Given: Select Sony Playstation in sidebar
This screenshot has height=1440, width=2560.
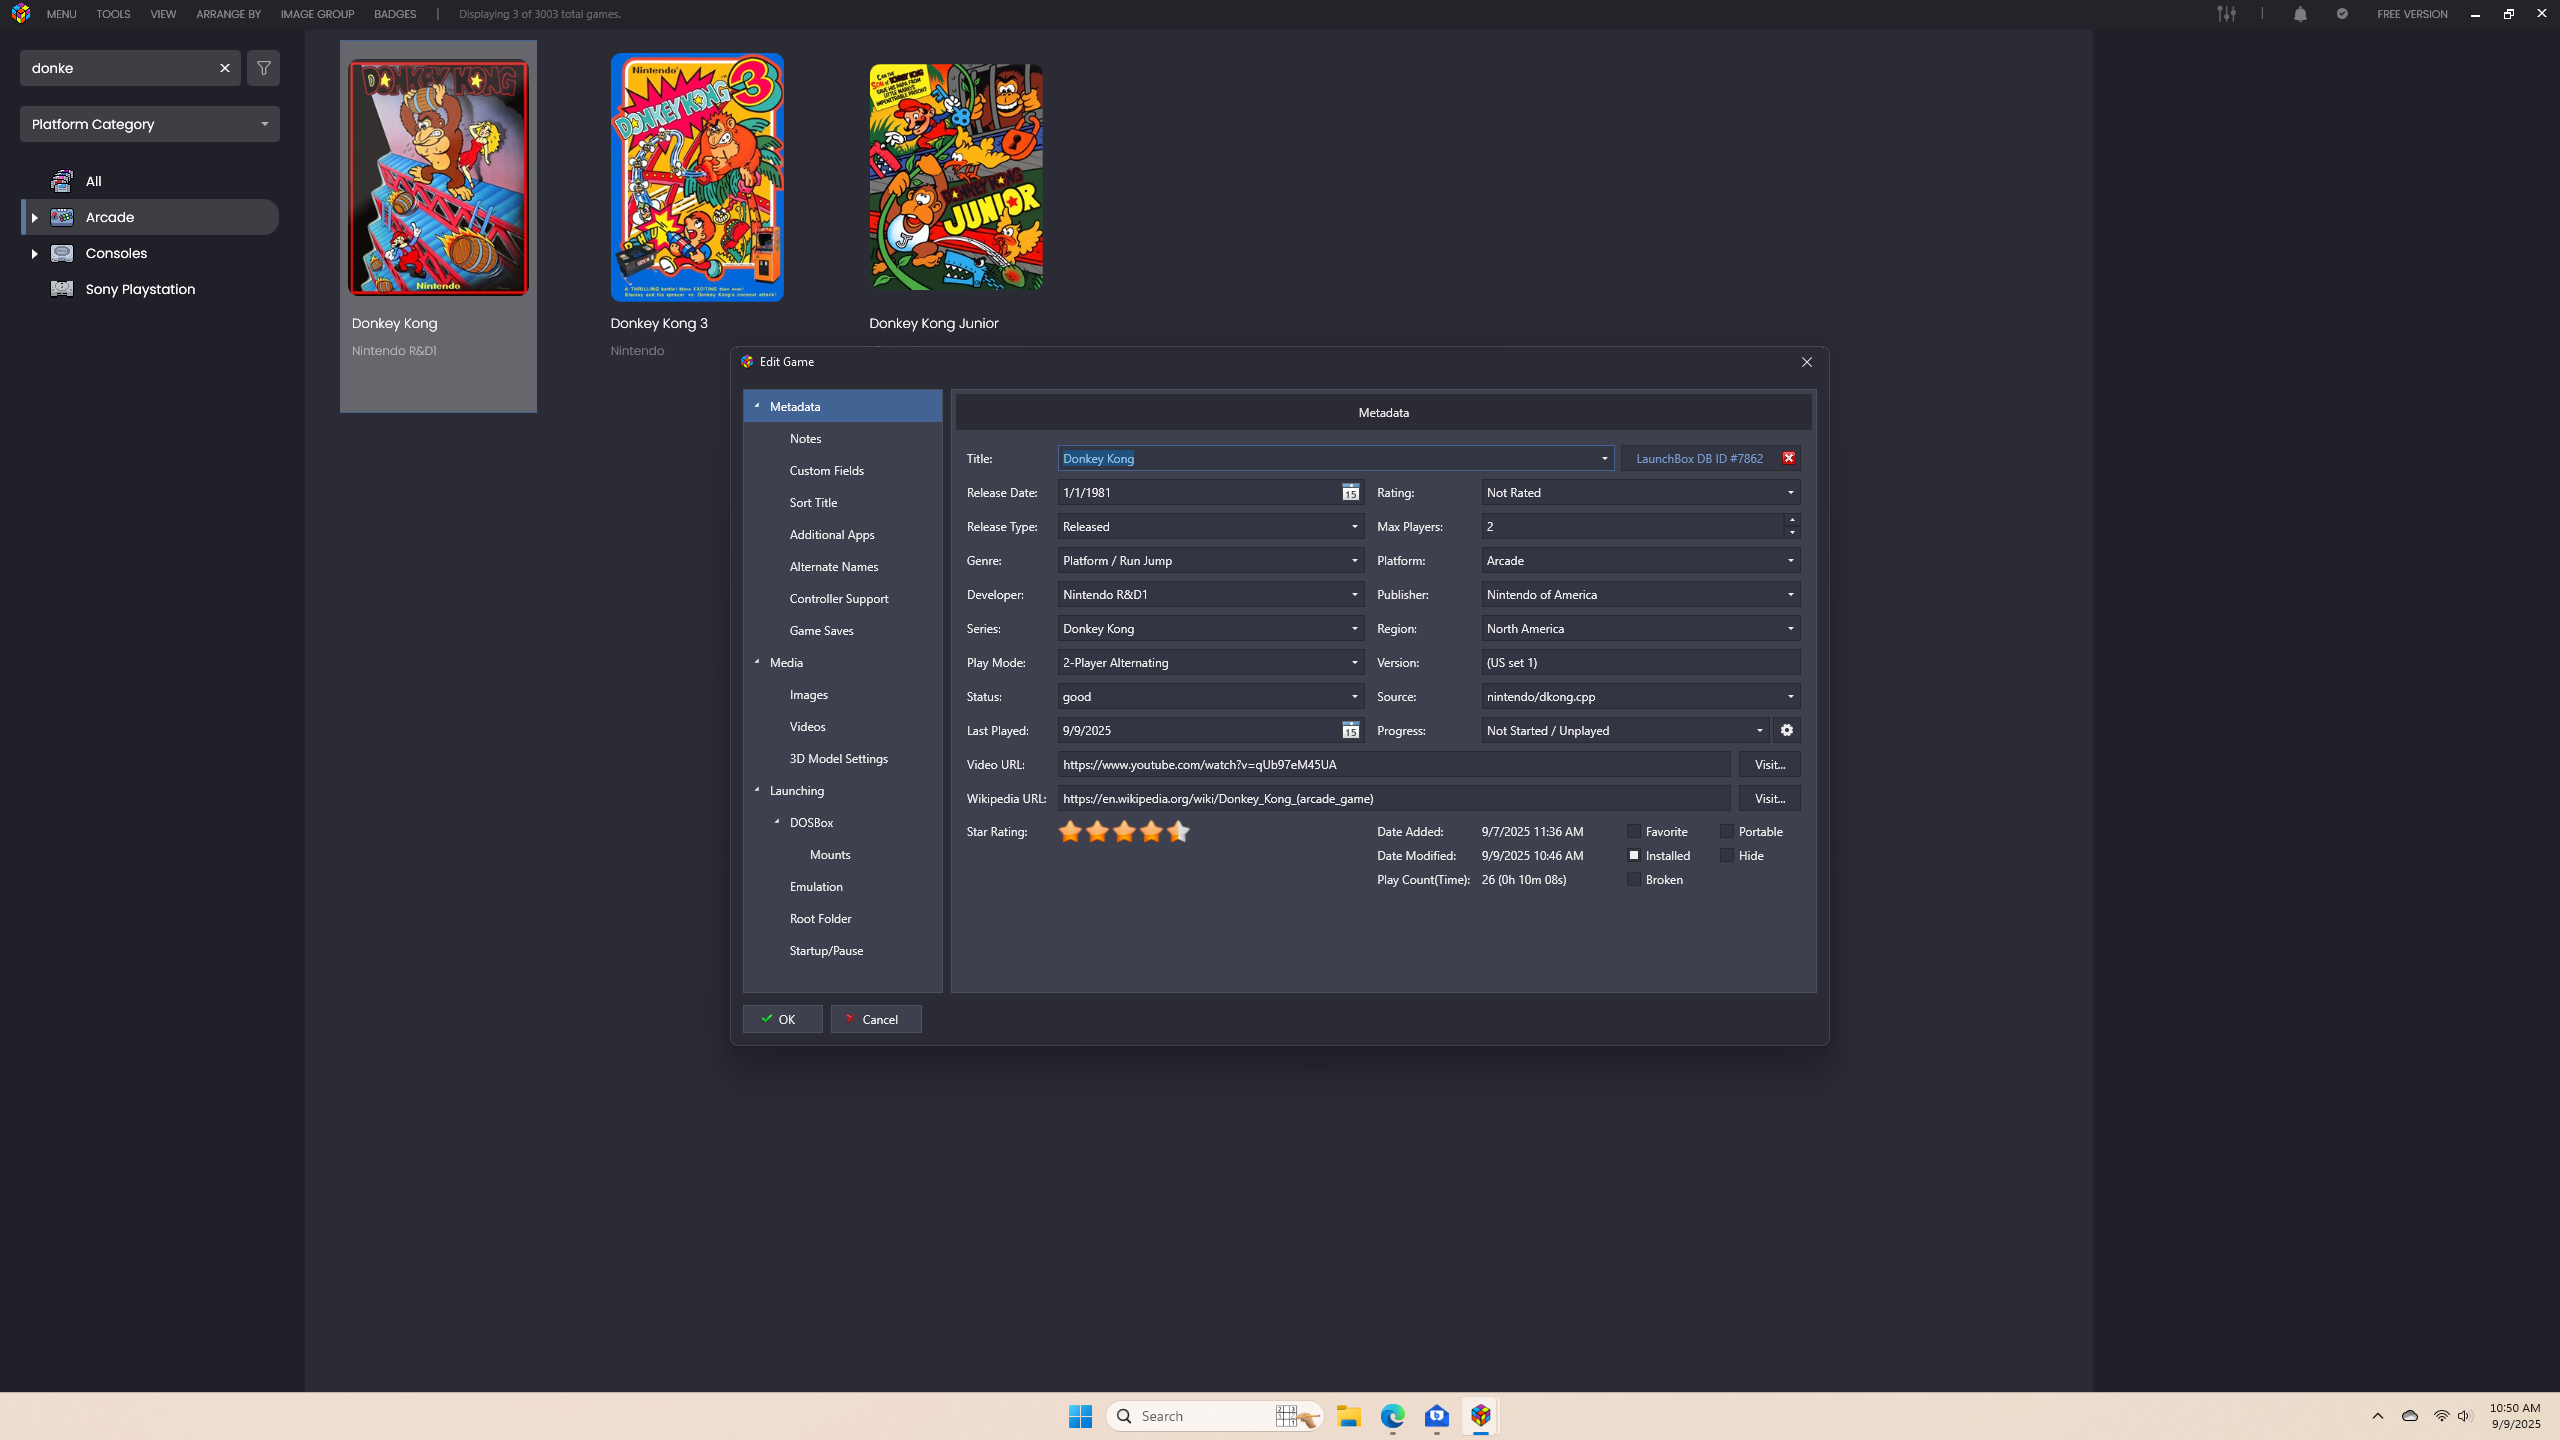Looking at the screenshot, I should [140, 289].
